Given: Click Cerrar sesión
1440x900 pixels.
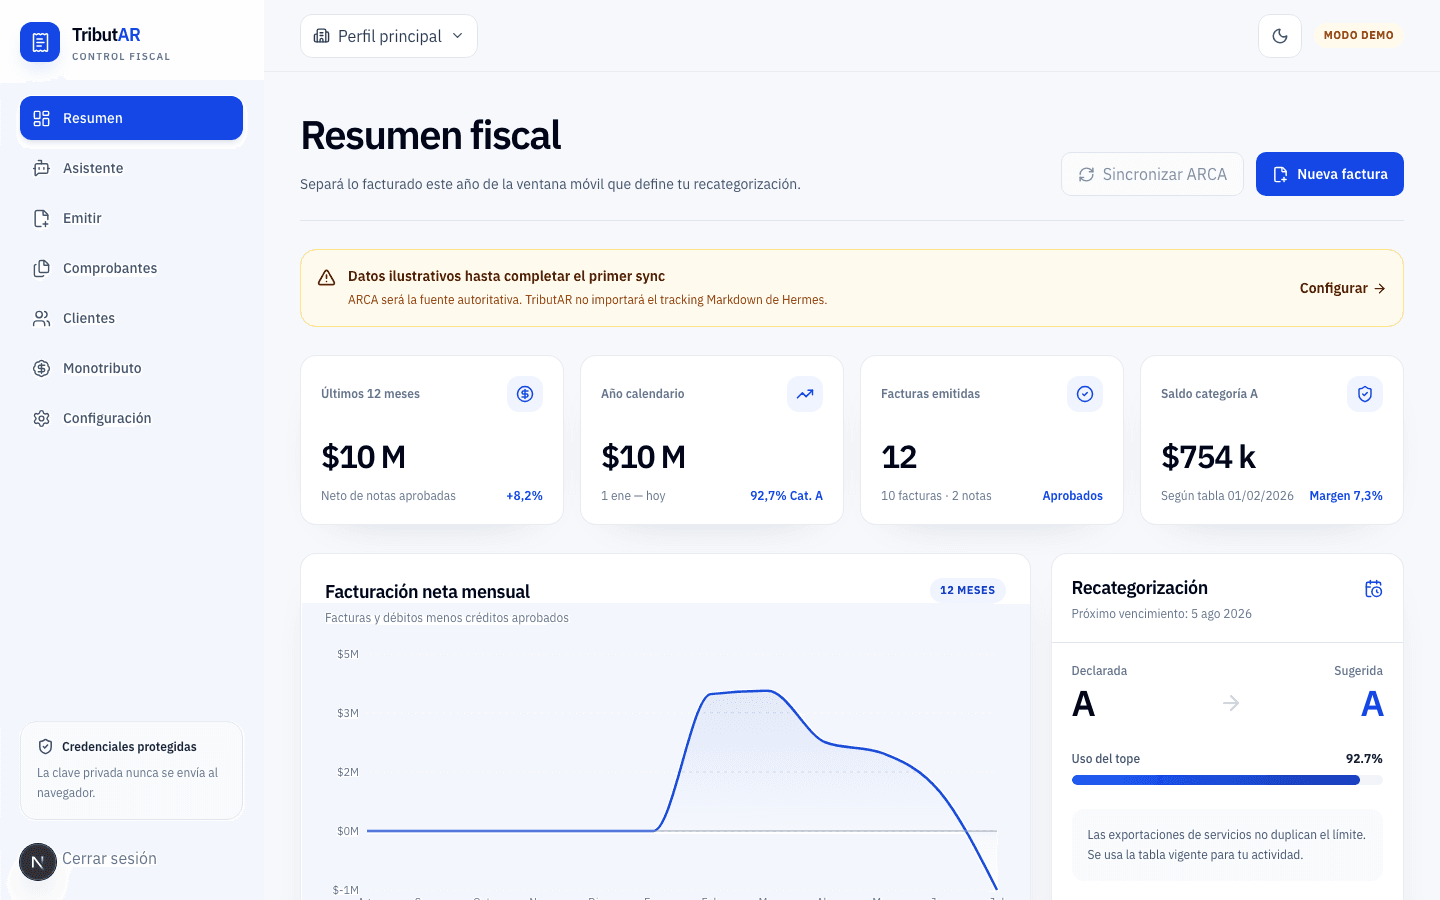Looking at the screenshot, I should [x=109, y=858].
